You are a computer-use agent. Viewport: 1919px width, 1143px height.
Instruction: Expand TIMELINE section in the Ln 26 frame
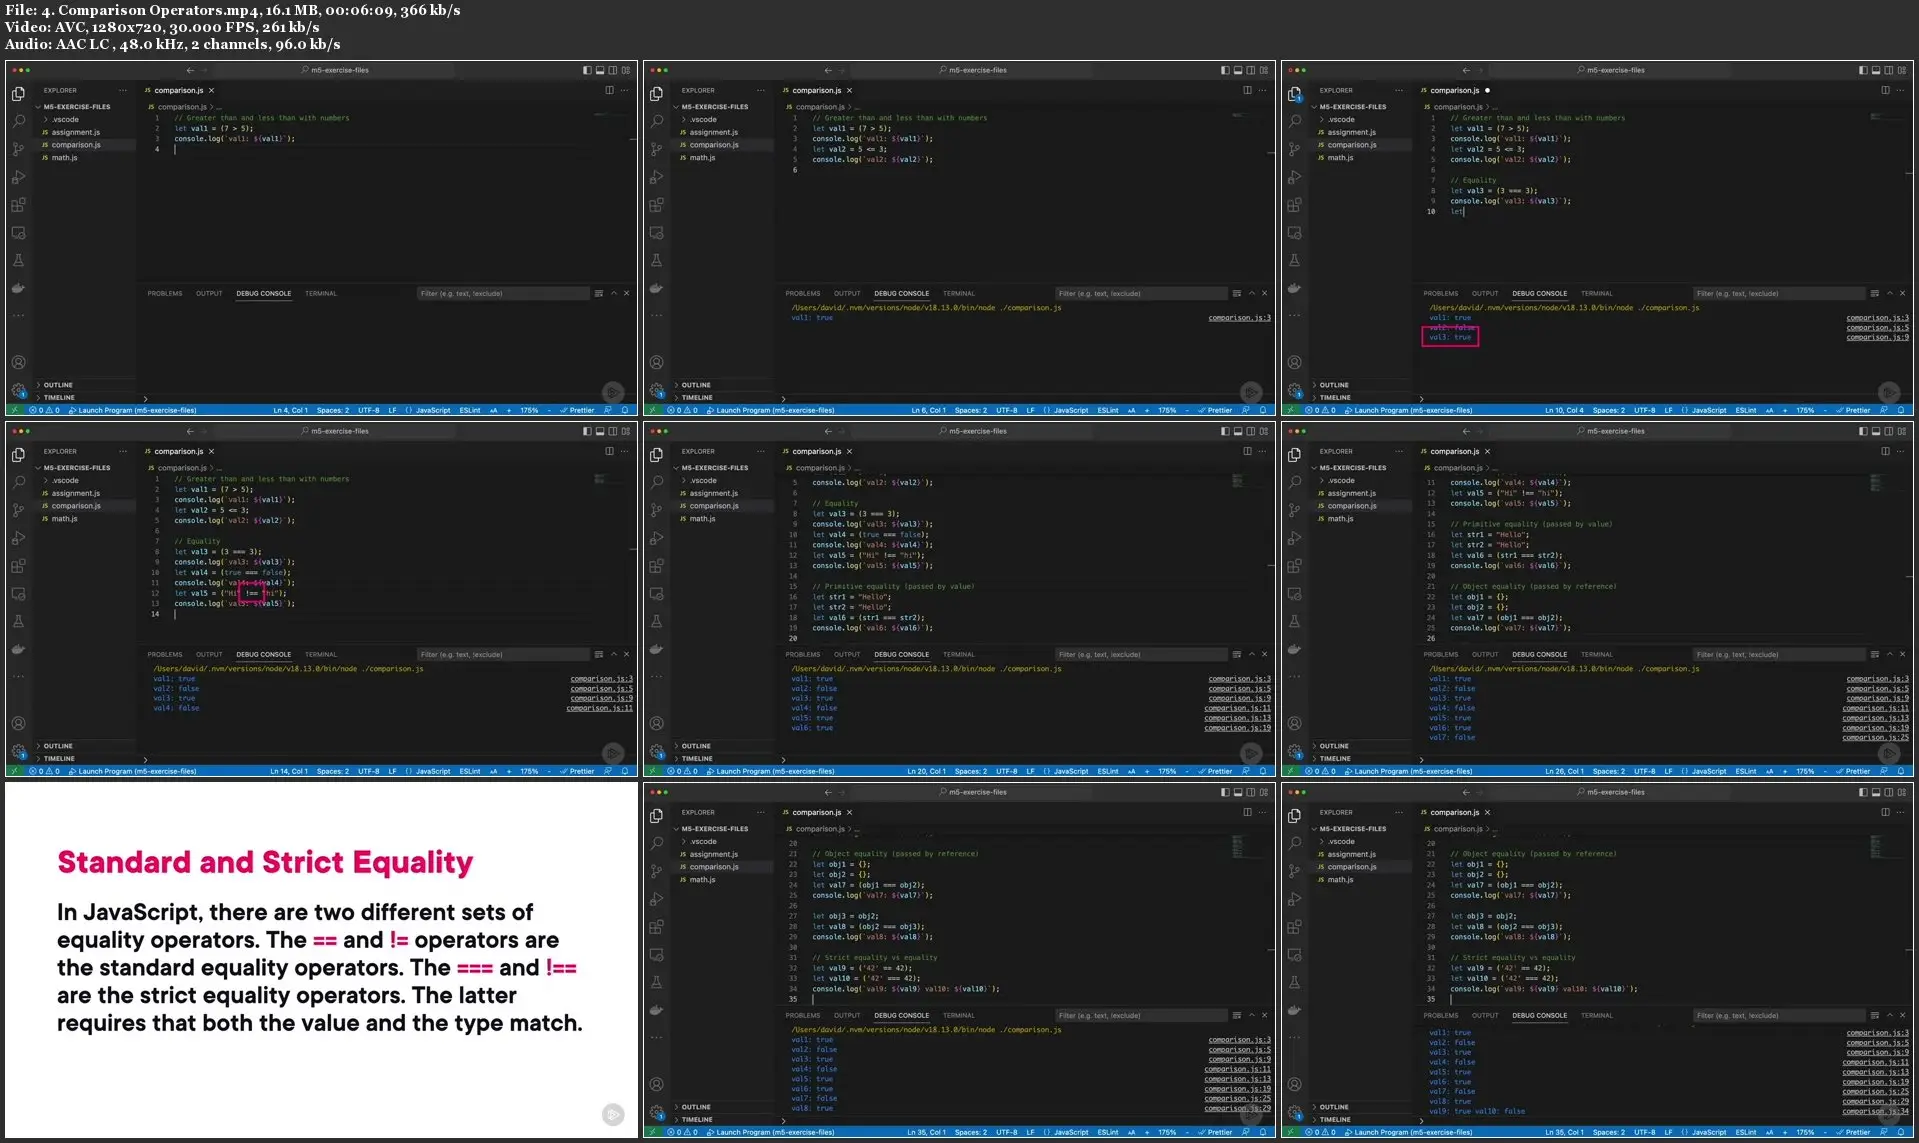pyautogui.click(x=1332, y=758)
